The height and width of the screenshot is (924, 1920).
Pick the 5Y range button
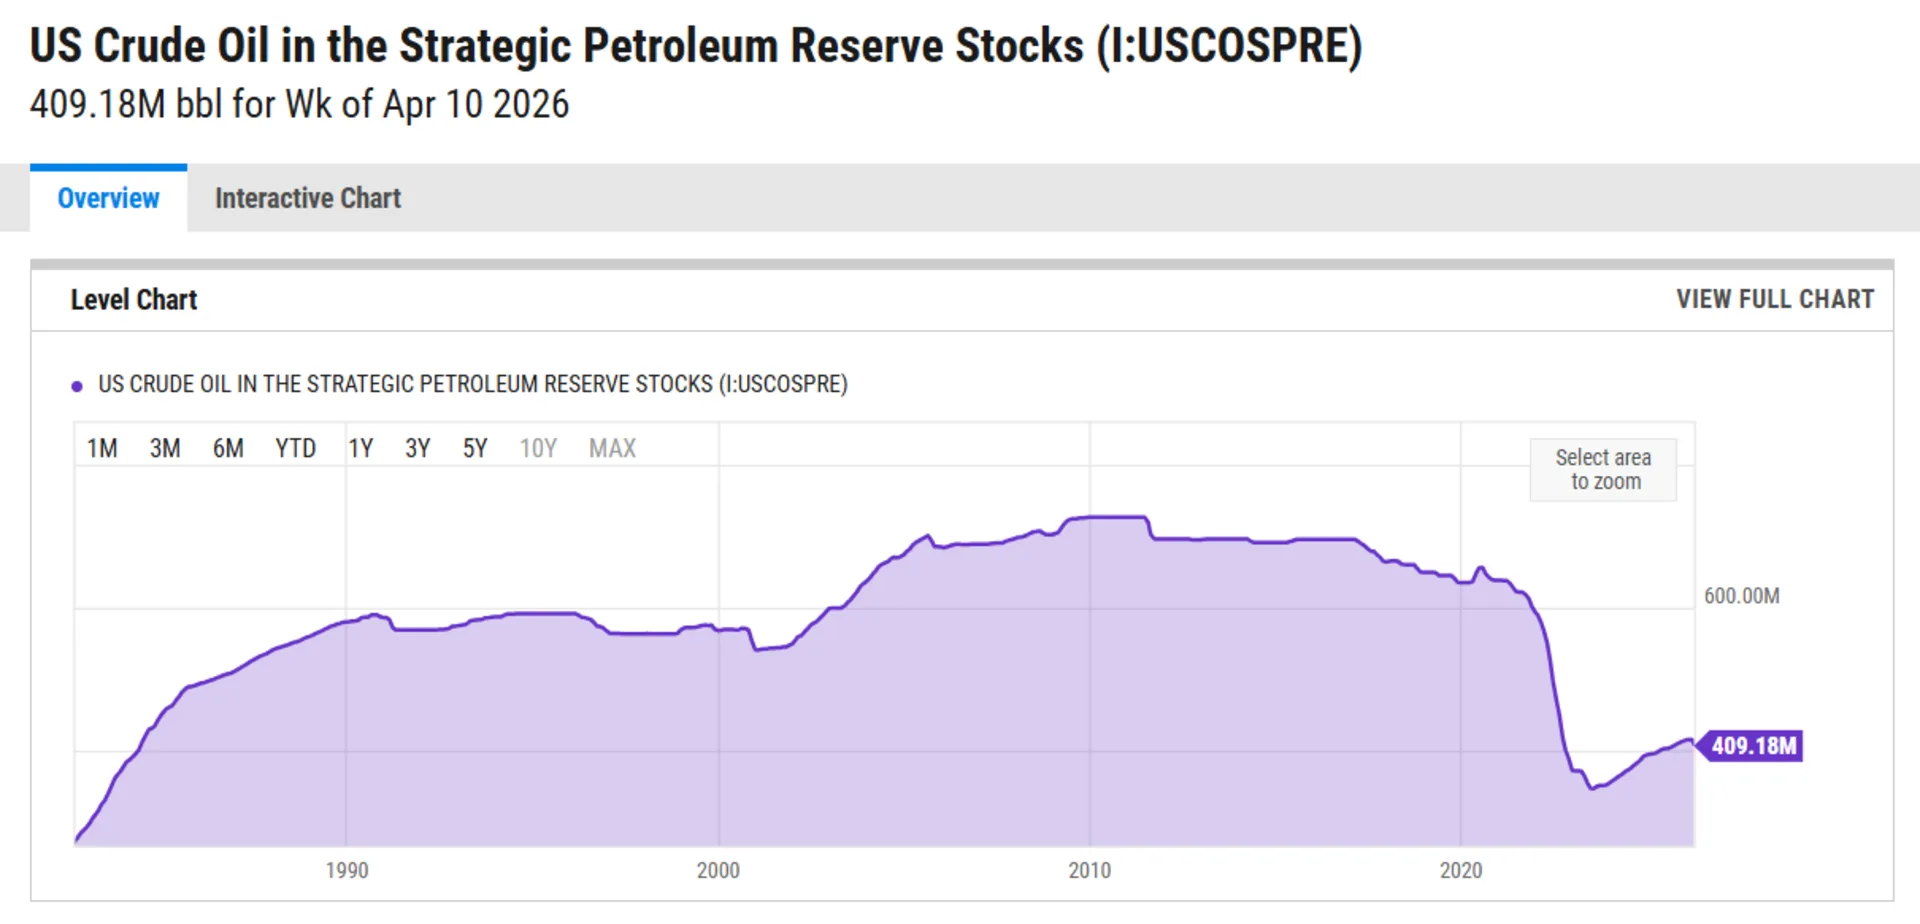(x=474, y=448)
